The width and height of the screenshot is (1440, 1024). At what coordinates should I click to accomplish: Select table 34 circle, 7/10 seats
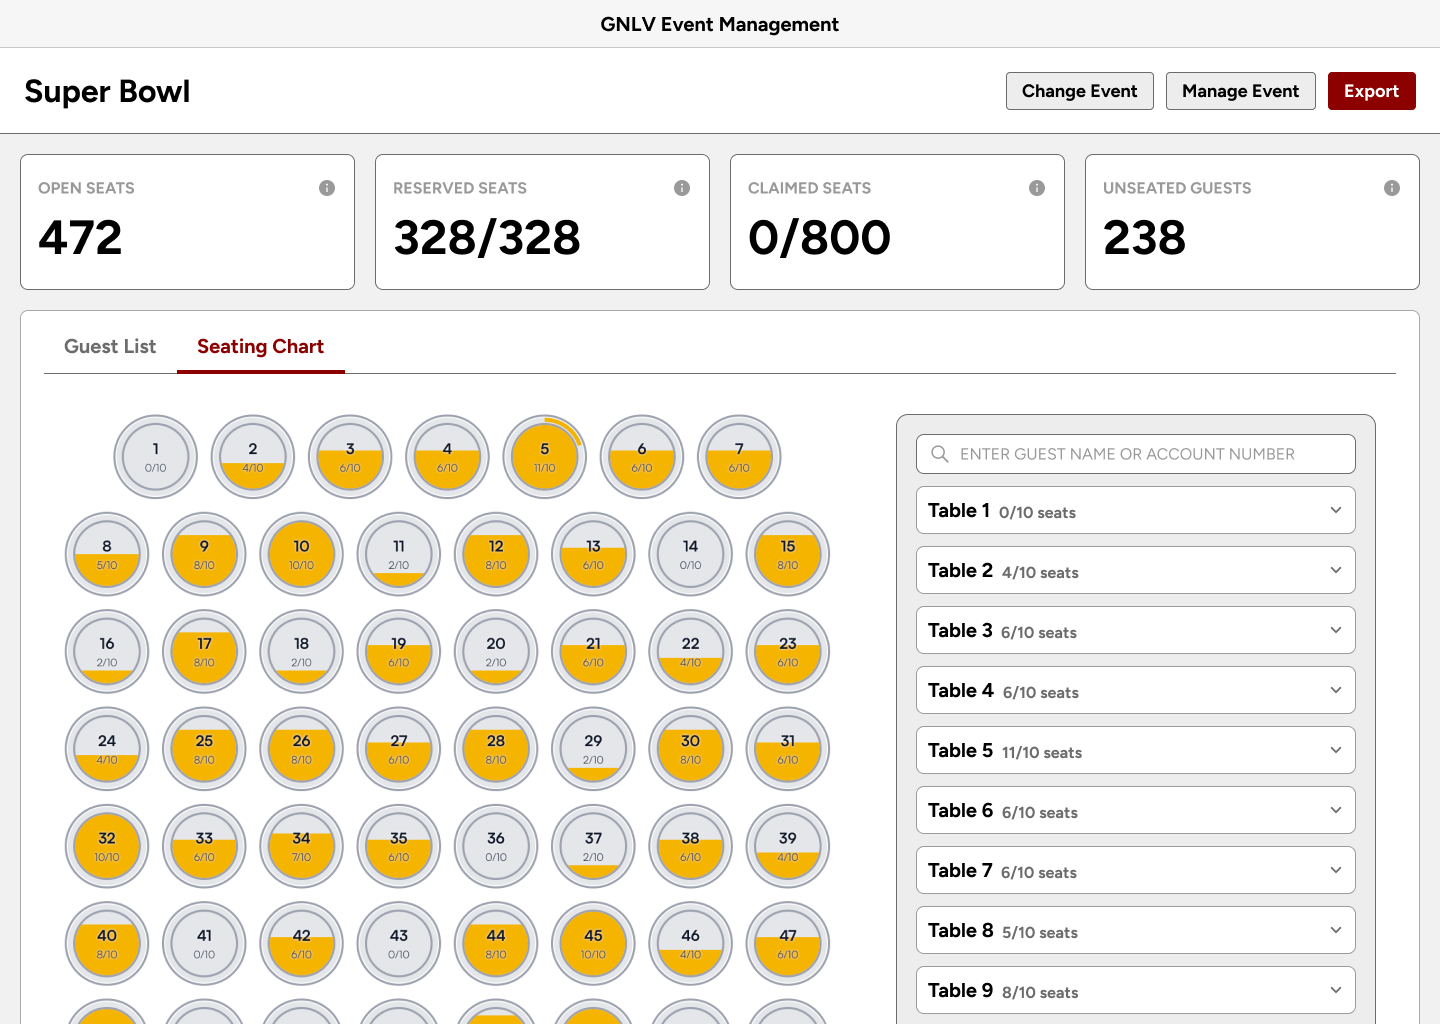click(x=302, y=846)
